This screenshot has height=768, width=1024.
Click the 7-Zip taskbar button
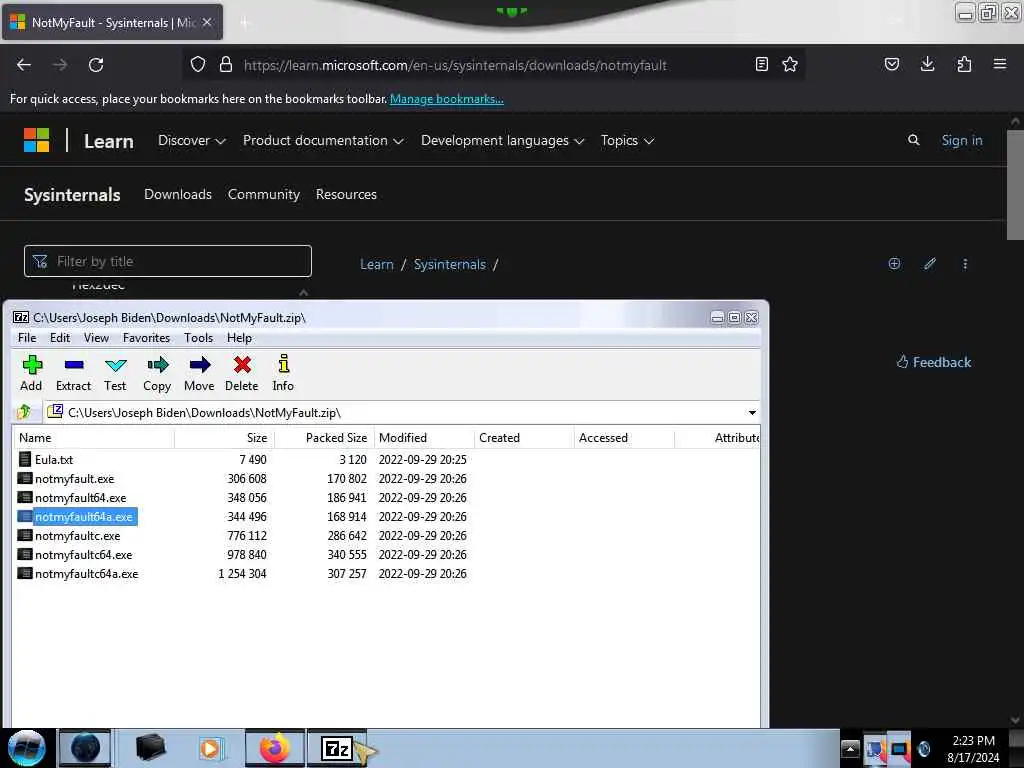pos(337,748)
